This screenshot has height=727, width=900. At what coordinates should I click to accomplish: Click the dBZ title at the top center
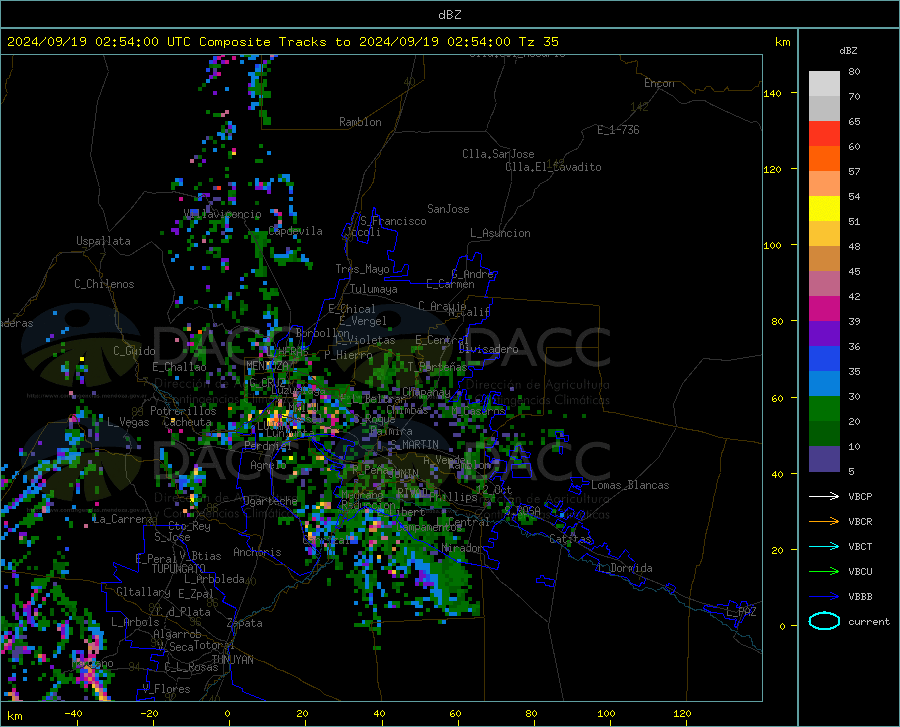click(449, 15)
